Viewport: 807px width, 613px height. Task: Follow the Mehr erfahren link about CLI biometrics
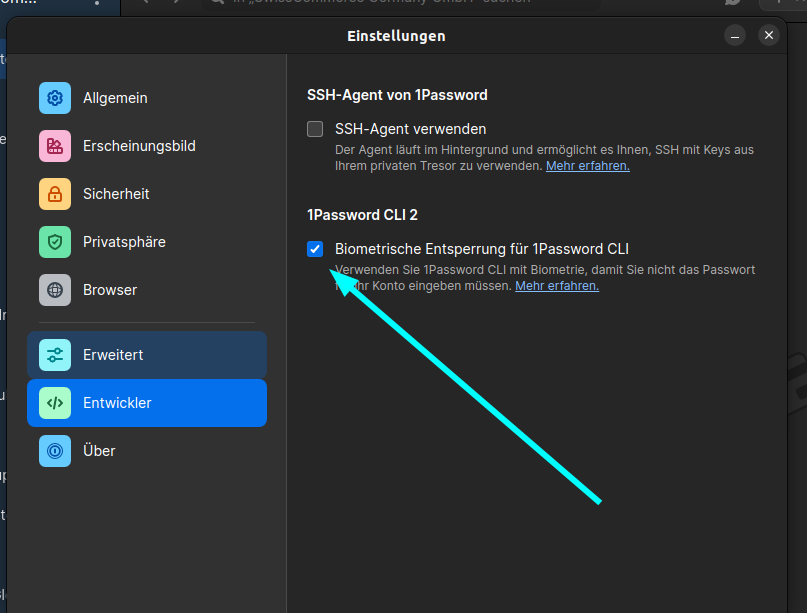point(557,286)
